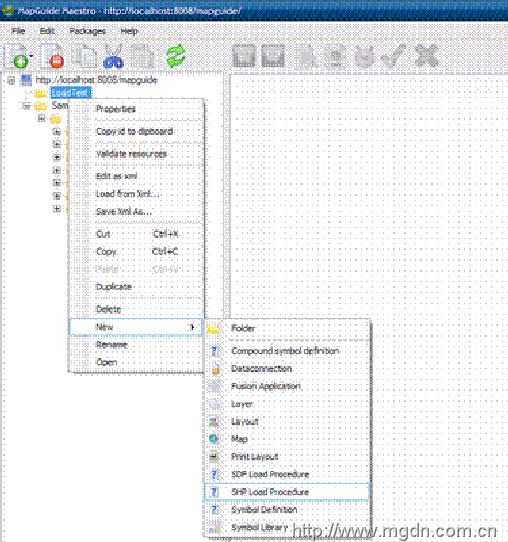
Task: Click the second greyed-out save toolbar icon
Action: pos(273,56)
